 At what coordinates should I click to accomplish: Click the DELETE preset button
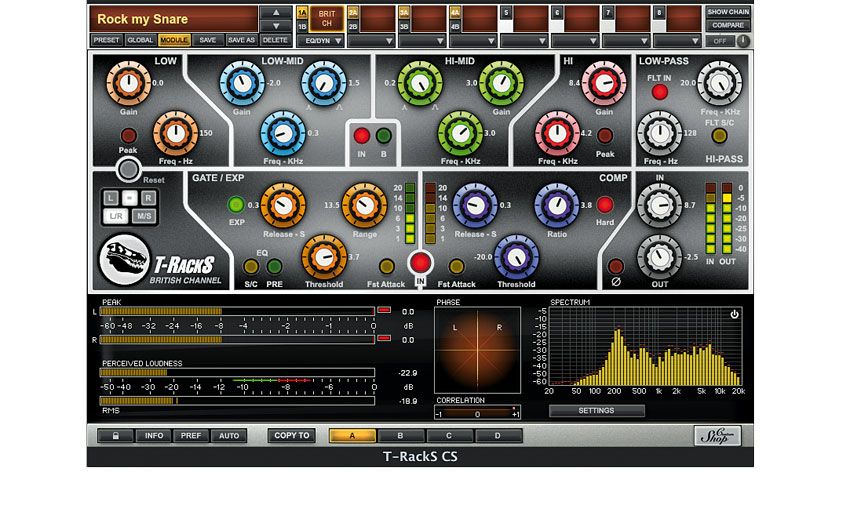click(275, 40)
